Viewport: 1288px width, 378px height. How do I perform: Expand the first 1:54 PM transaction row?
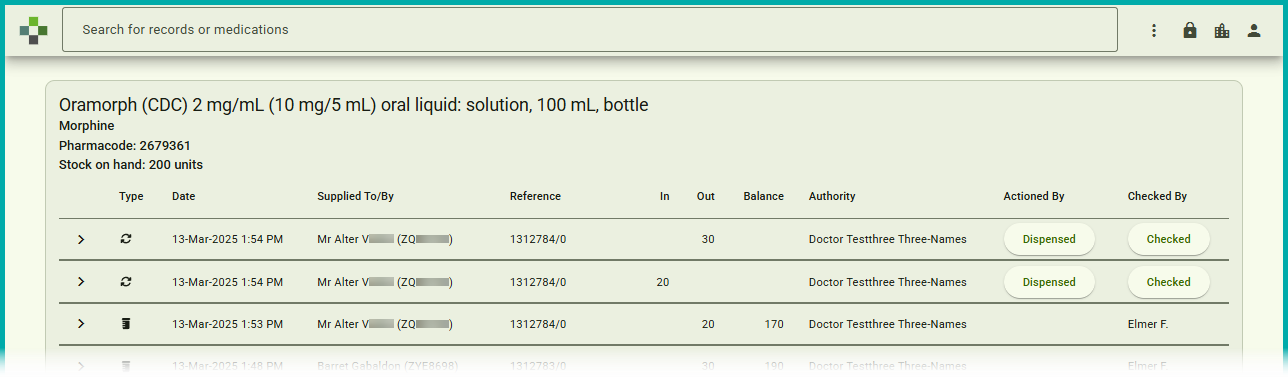tap(81, 240)
